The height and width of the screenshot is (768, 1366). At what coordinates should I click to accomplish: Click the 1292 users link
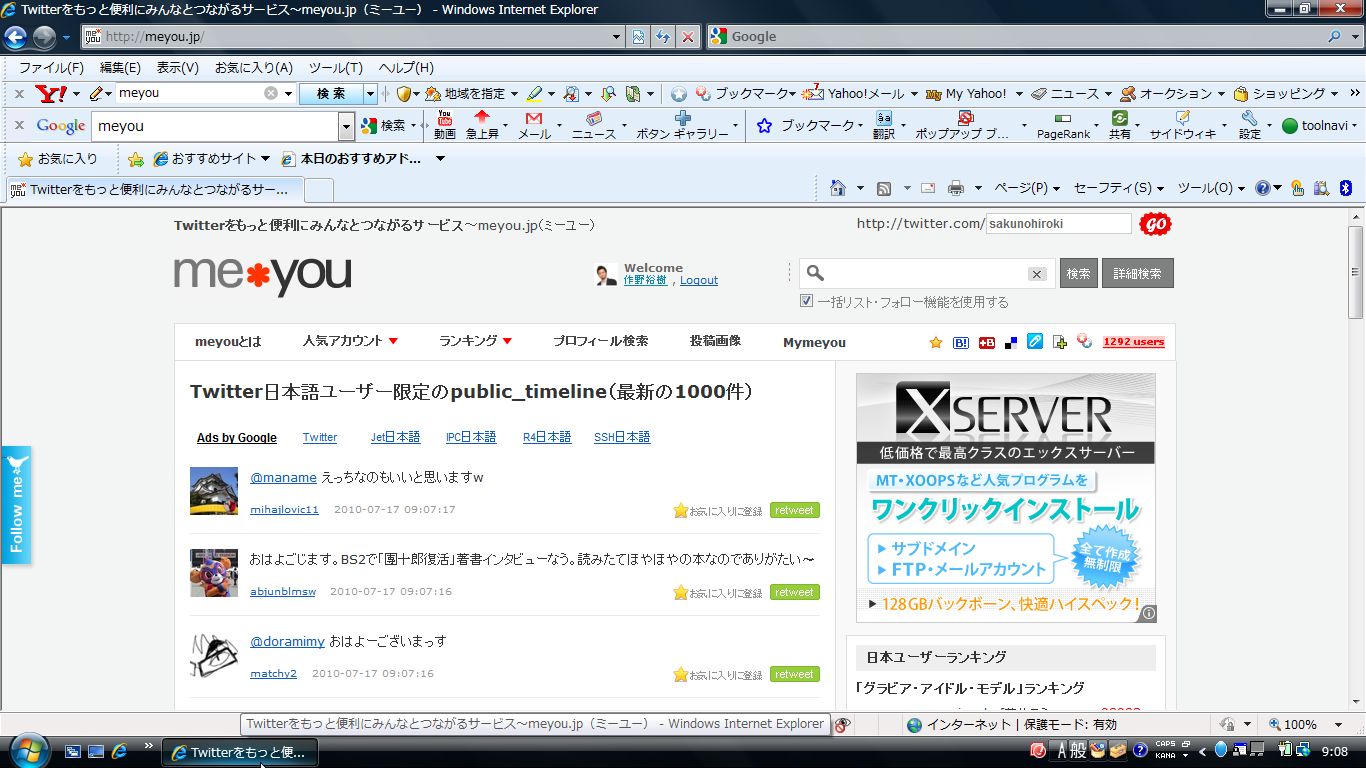pos(1133,342)
